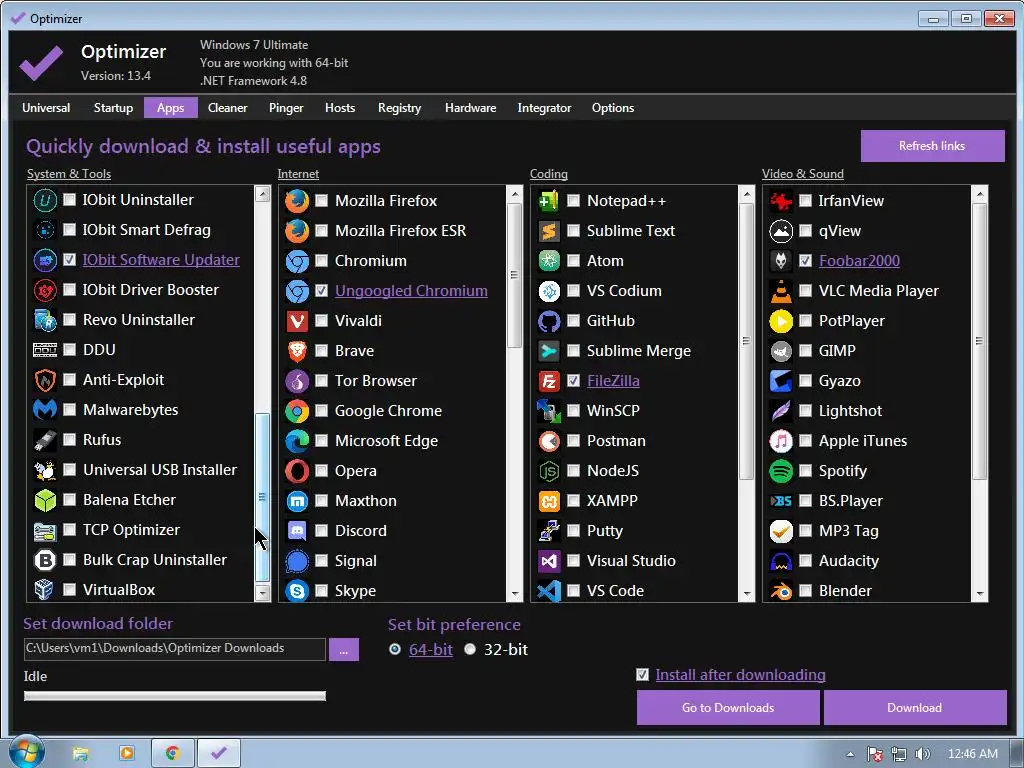This screenshot has height=768, width=1024.
Task: Click Video & Sound list scroll-up arrow
Action: pos(979,195)
